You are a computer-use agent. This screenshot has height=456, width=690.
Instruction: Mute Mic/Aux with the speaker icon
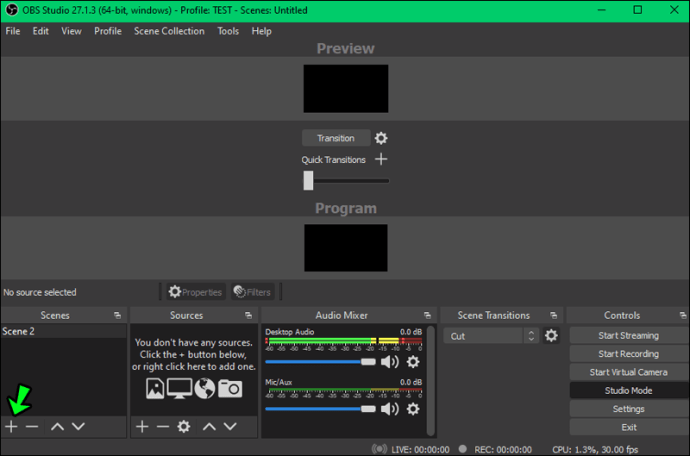pos(389,409)
